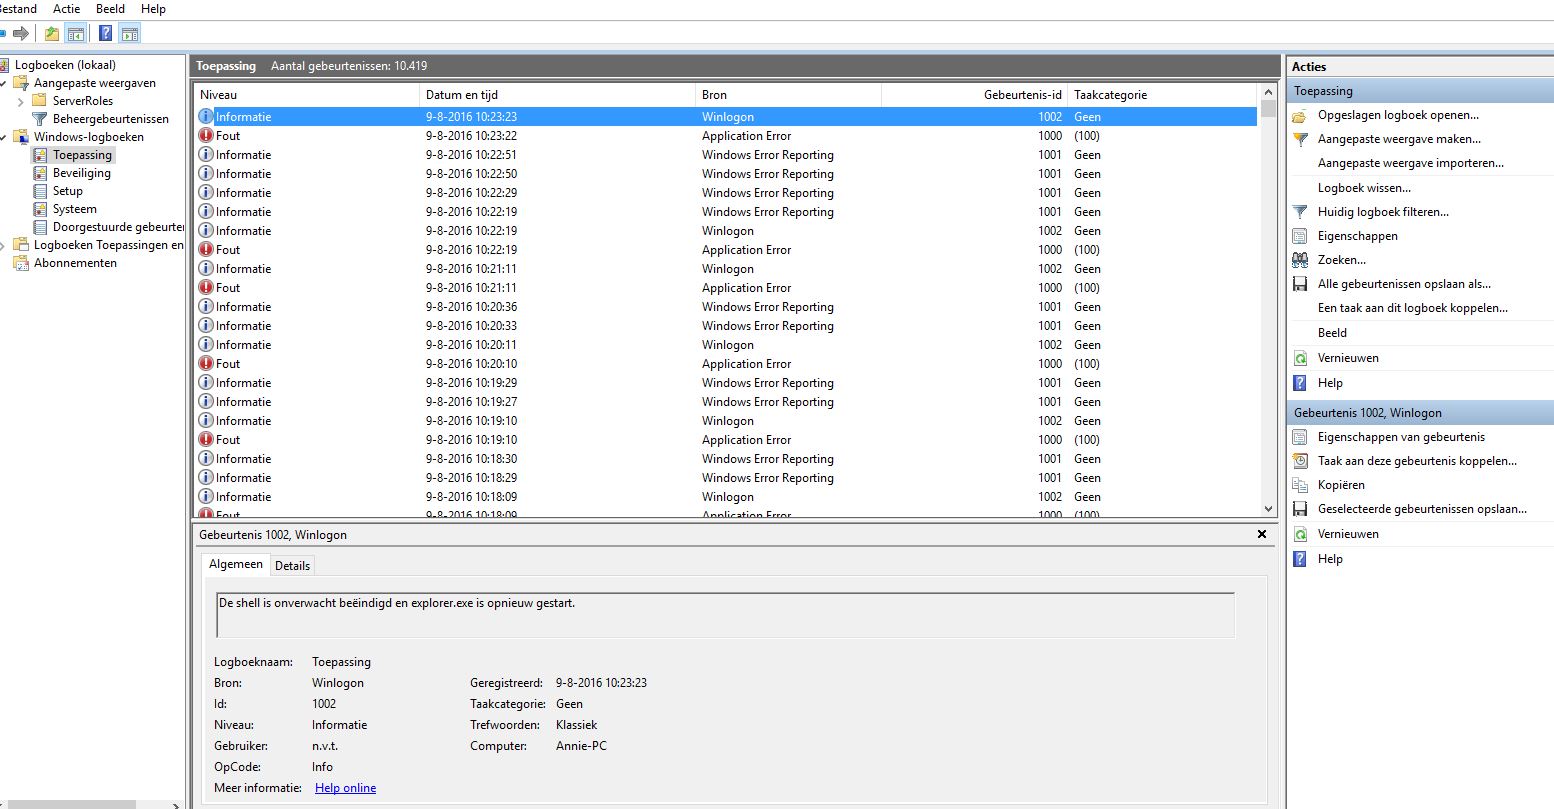
Task: Select Windows Error Reporting event at 10:19:27
Action: tap(726, 402)
